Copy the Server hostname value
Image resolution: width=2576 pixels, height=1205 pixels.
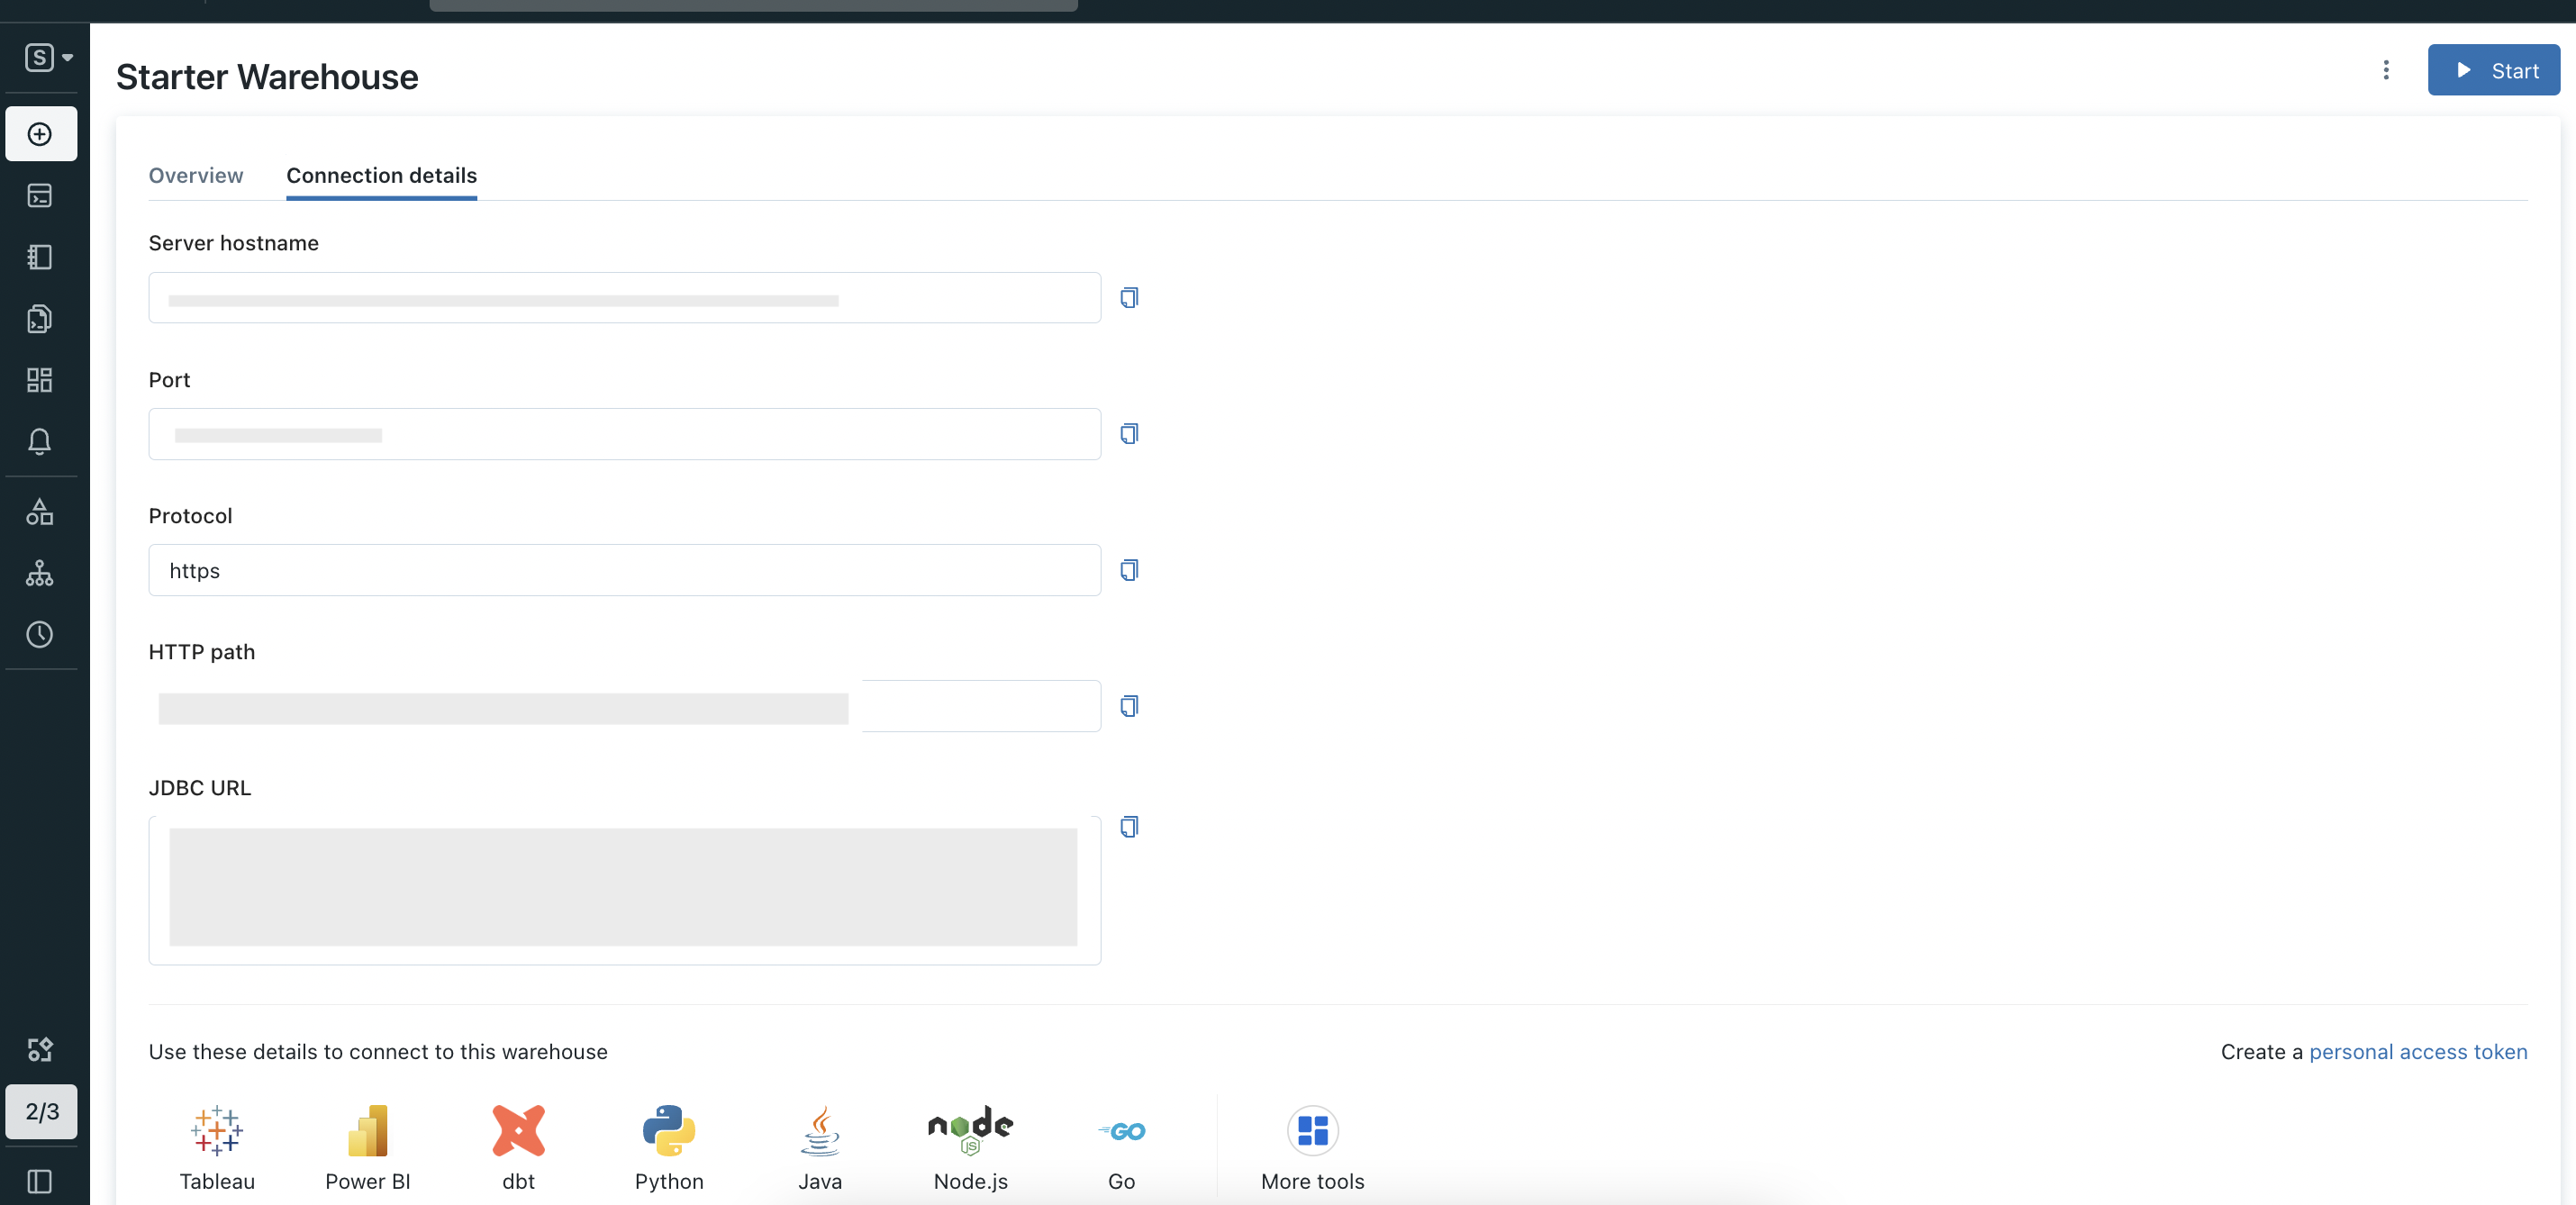(x=1129, y=298)
